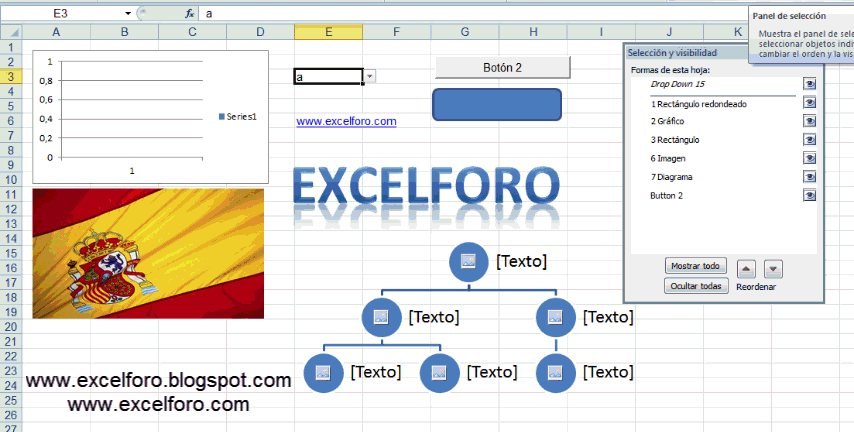Move shape up with reorder arrow
The height and width of the screenshot is (432, 854).
(746, 269)
